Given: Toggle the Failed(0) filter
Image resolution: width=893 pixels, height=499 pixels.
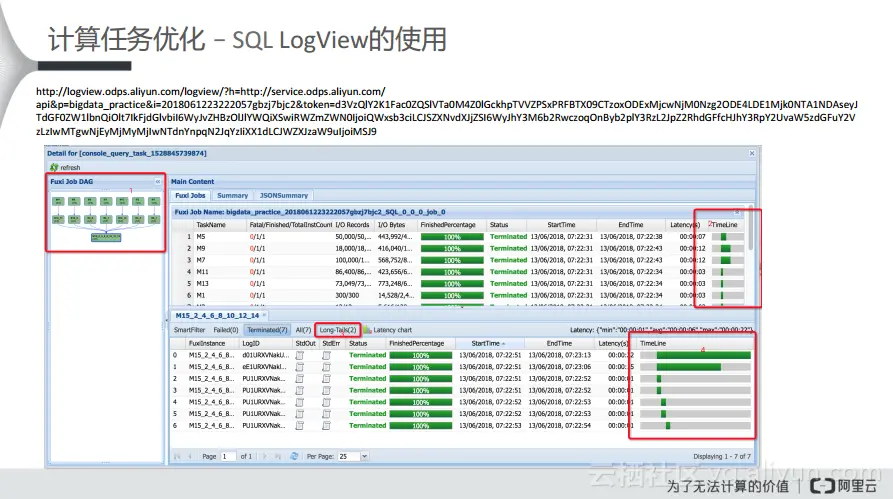Looking at the screenshot, I should (226, 330).
